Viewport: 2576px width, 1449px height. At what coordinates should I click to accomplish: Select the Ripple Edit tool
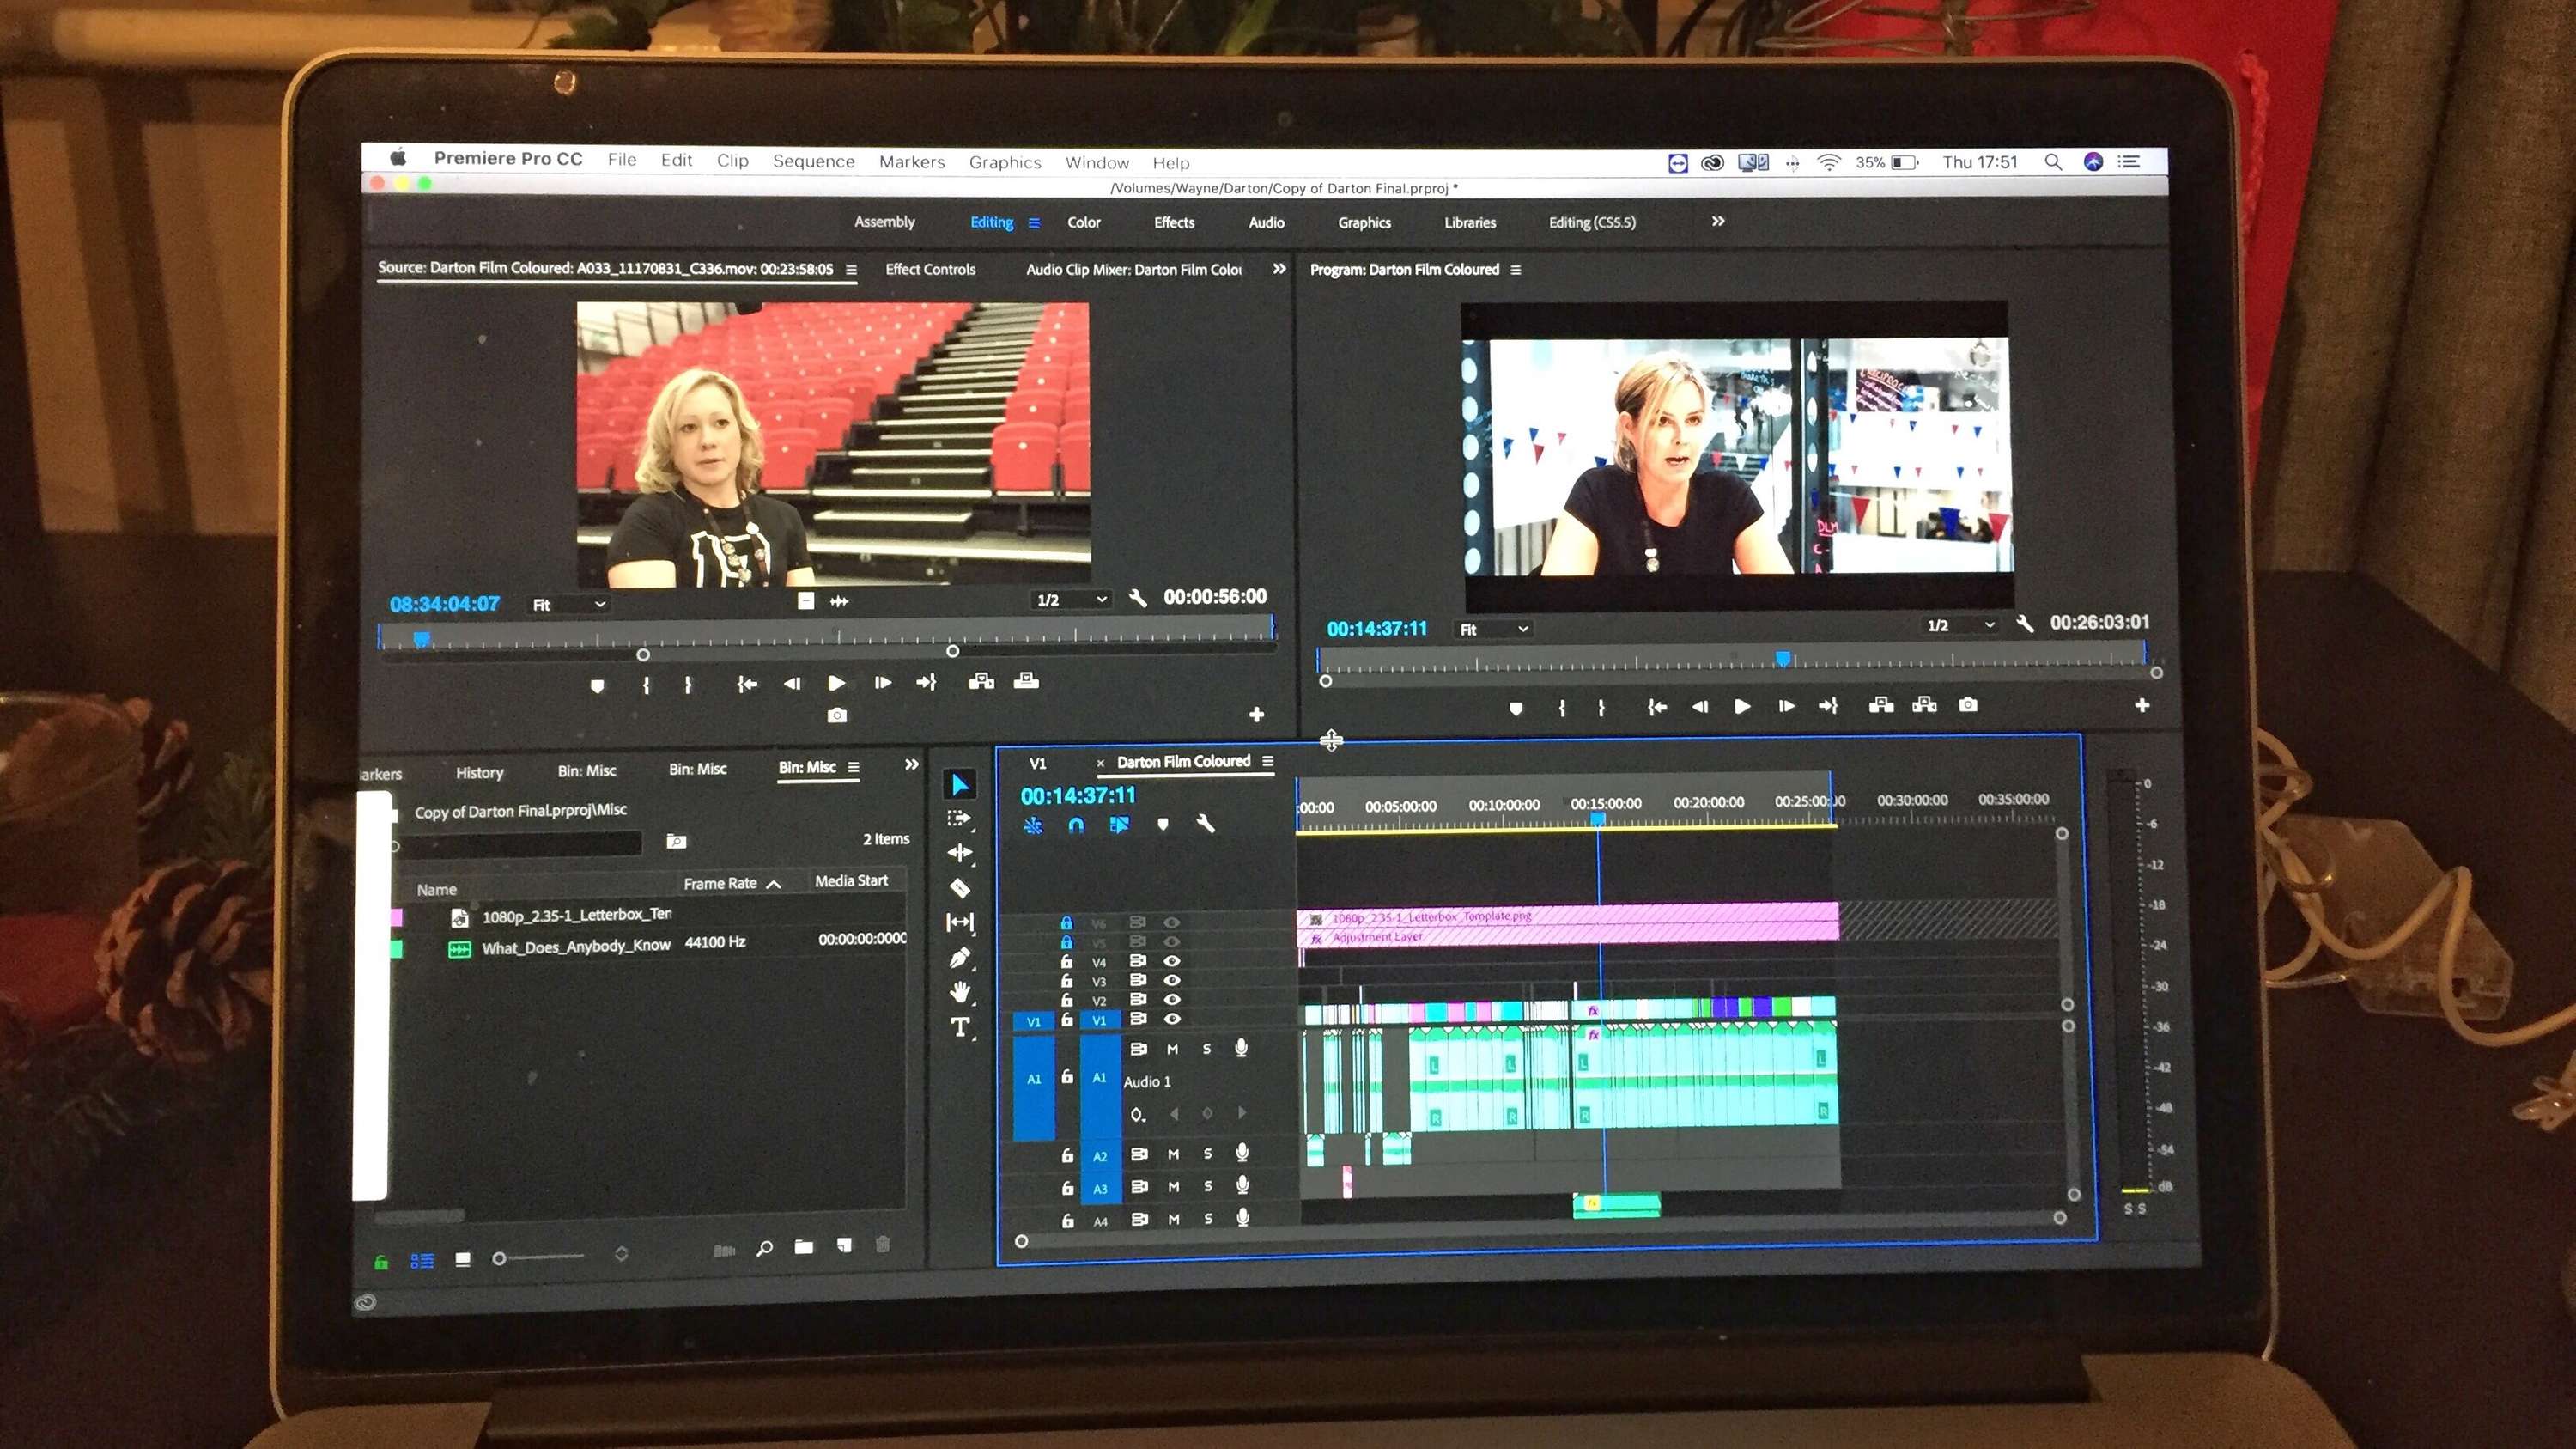click(x=959, y=853)
